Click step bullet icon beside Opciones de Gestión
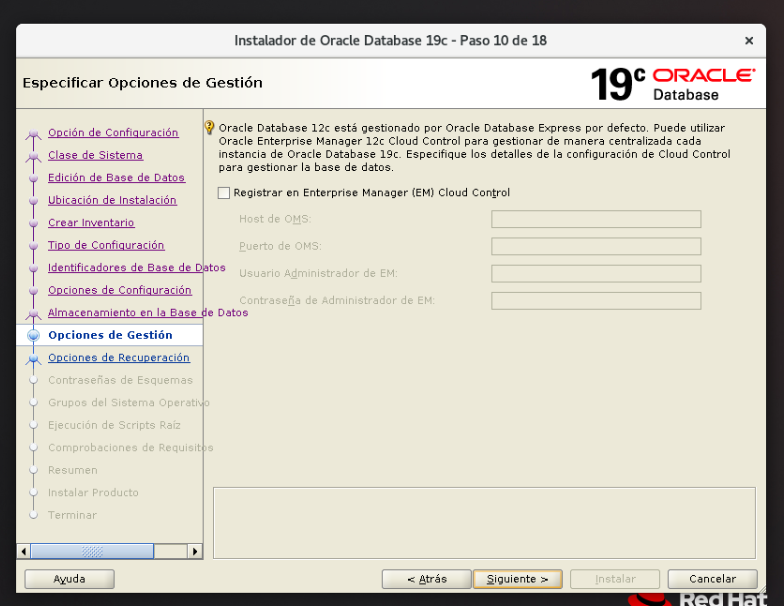 (x=34, y=336)
